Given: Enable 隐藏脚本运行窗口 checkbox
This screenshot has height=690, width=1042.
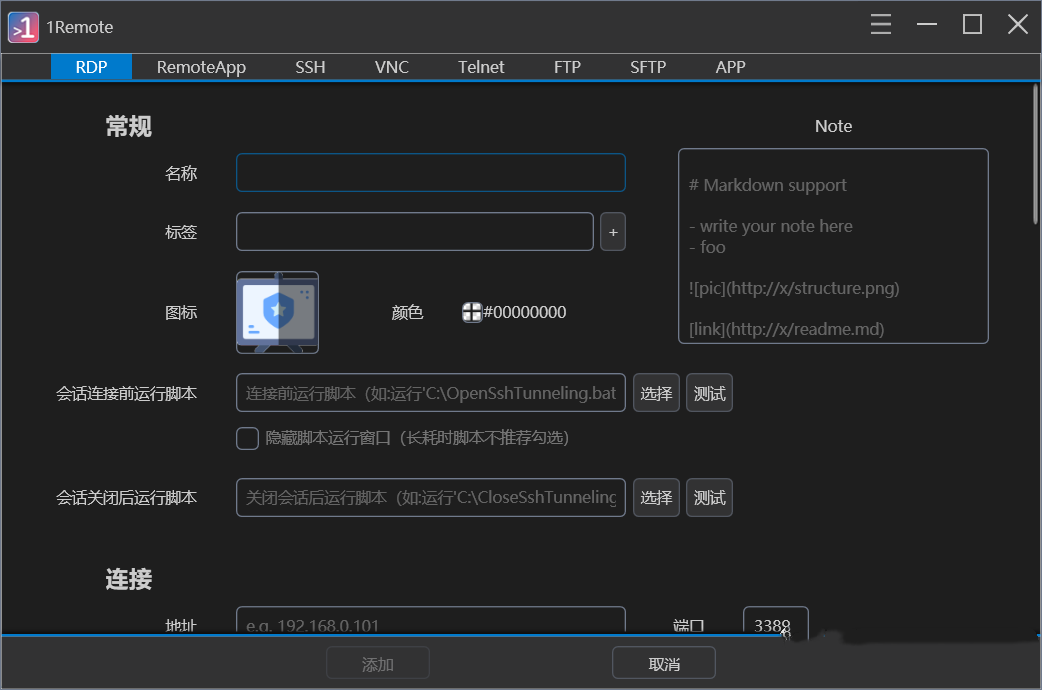Looking at the screenshot, I should [247, 438].
